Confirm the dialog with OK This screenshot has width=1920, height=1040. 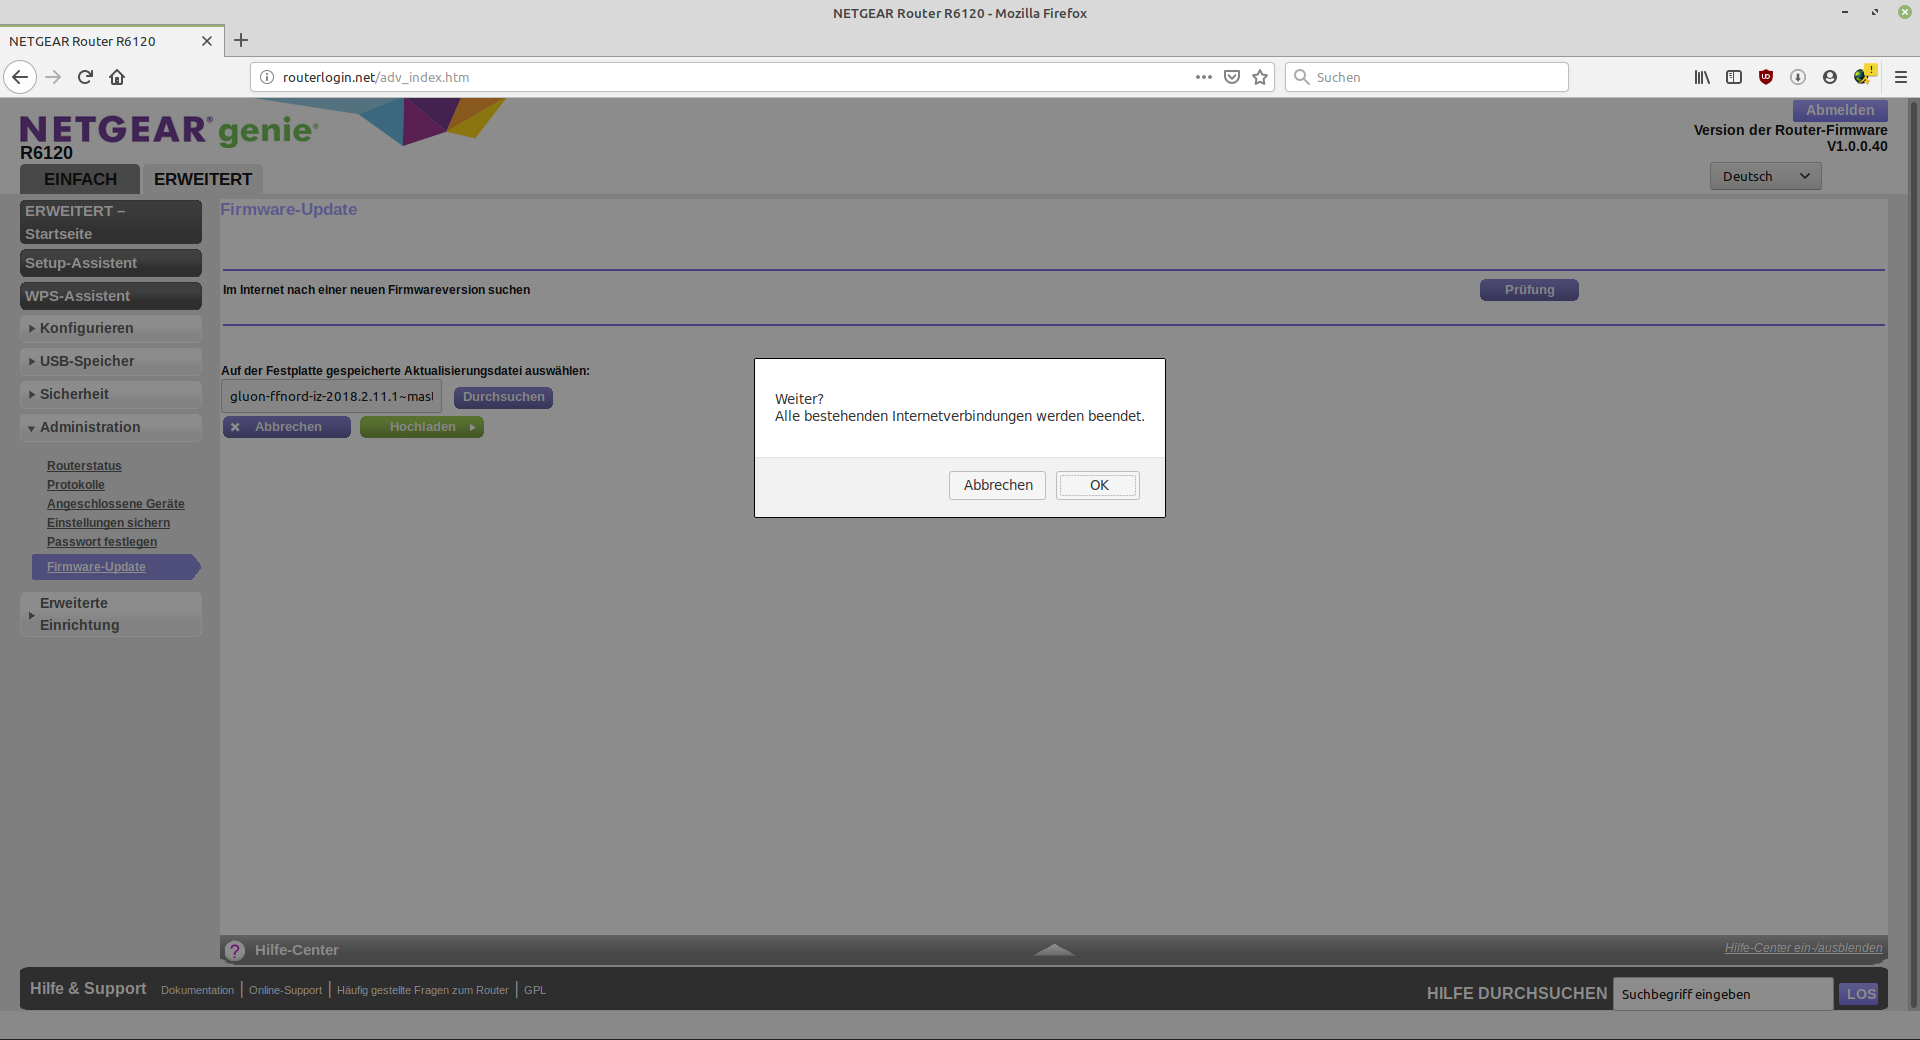click(x=1098, y=485)
